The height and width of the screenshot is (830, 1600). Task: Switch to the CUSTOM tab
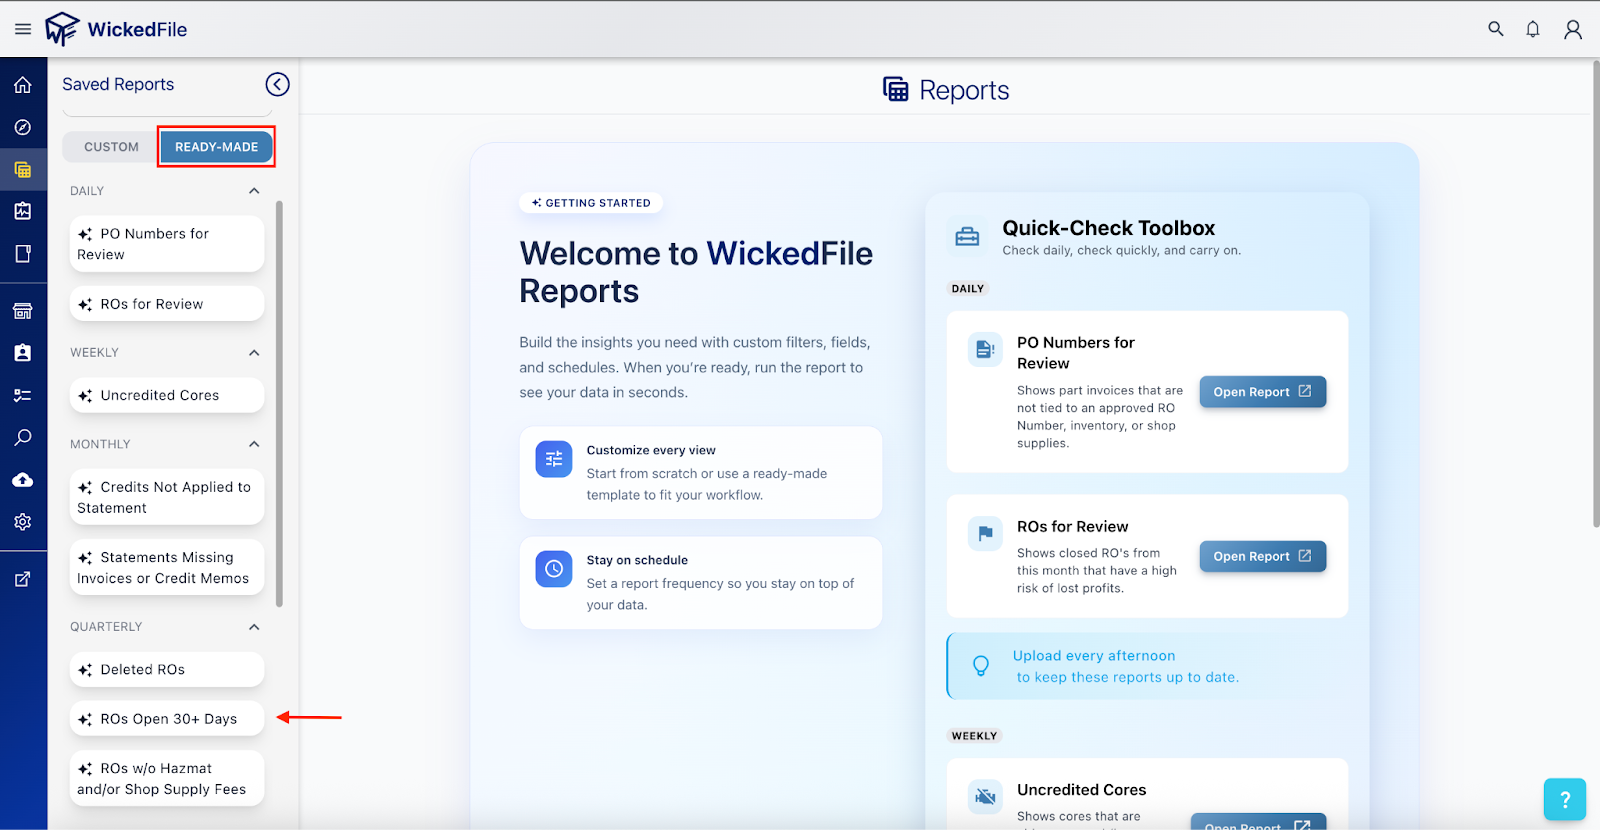coord(111,147)
